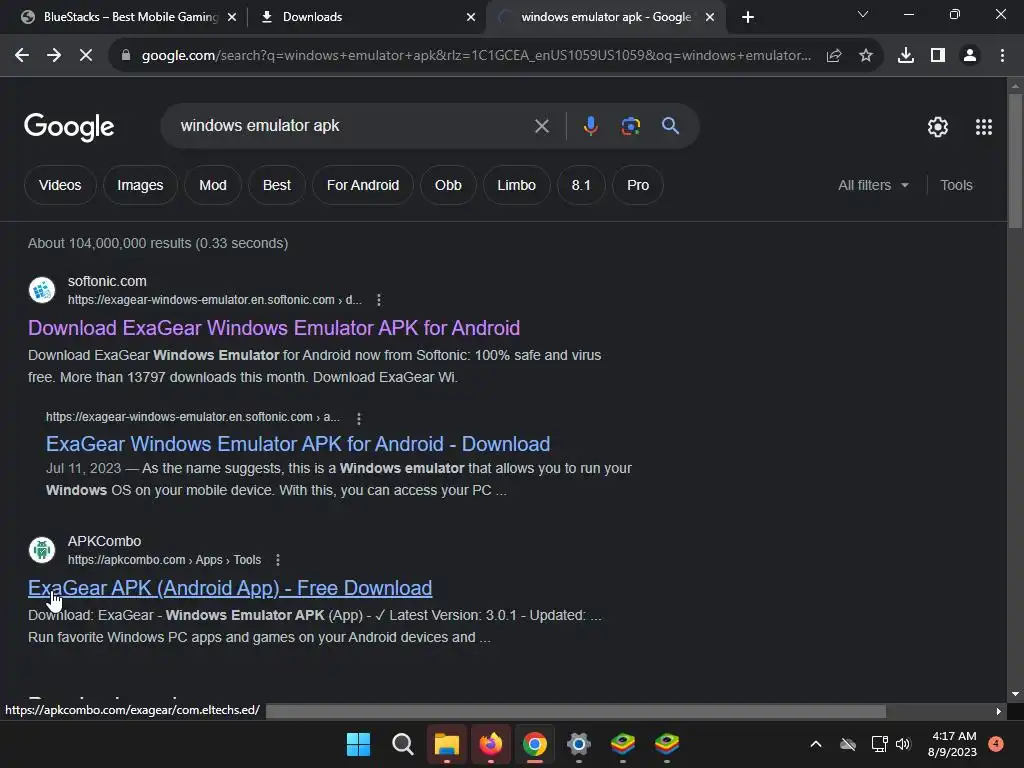Close the Downloads tab

tap(471, 17)
